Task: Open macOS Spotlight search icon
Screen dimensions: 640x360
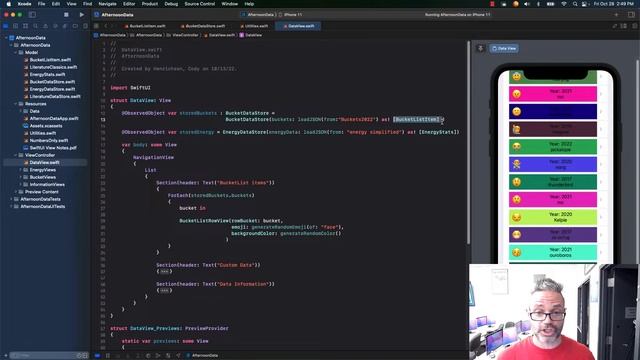Action: click(575, 4)
